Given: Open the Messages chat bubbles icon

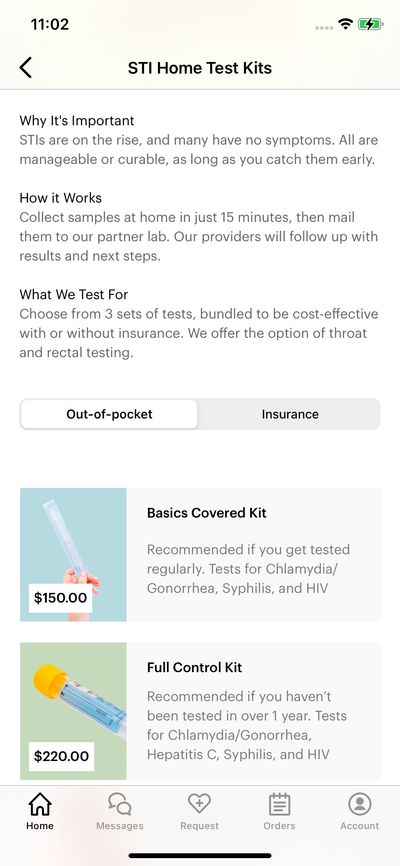Looking at the screenshot, I should (x=119, y=804).
